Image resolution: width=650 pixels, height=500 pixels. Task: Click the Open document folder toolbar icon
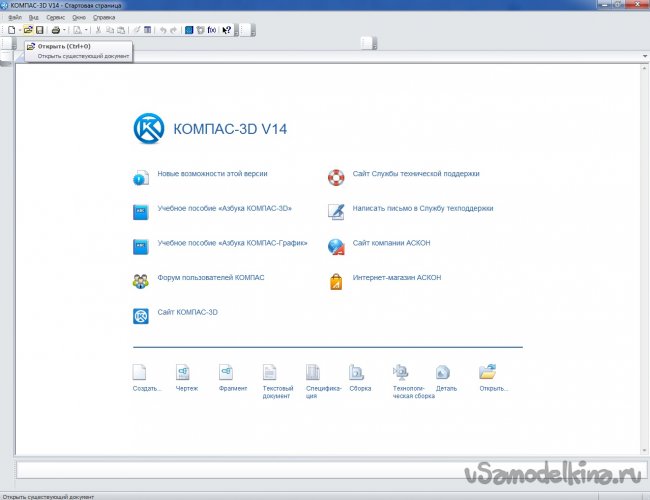[x=28, y=31]
